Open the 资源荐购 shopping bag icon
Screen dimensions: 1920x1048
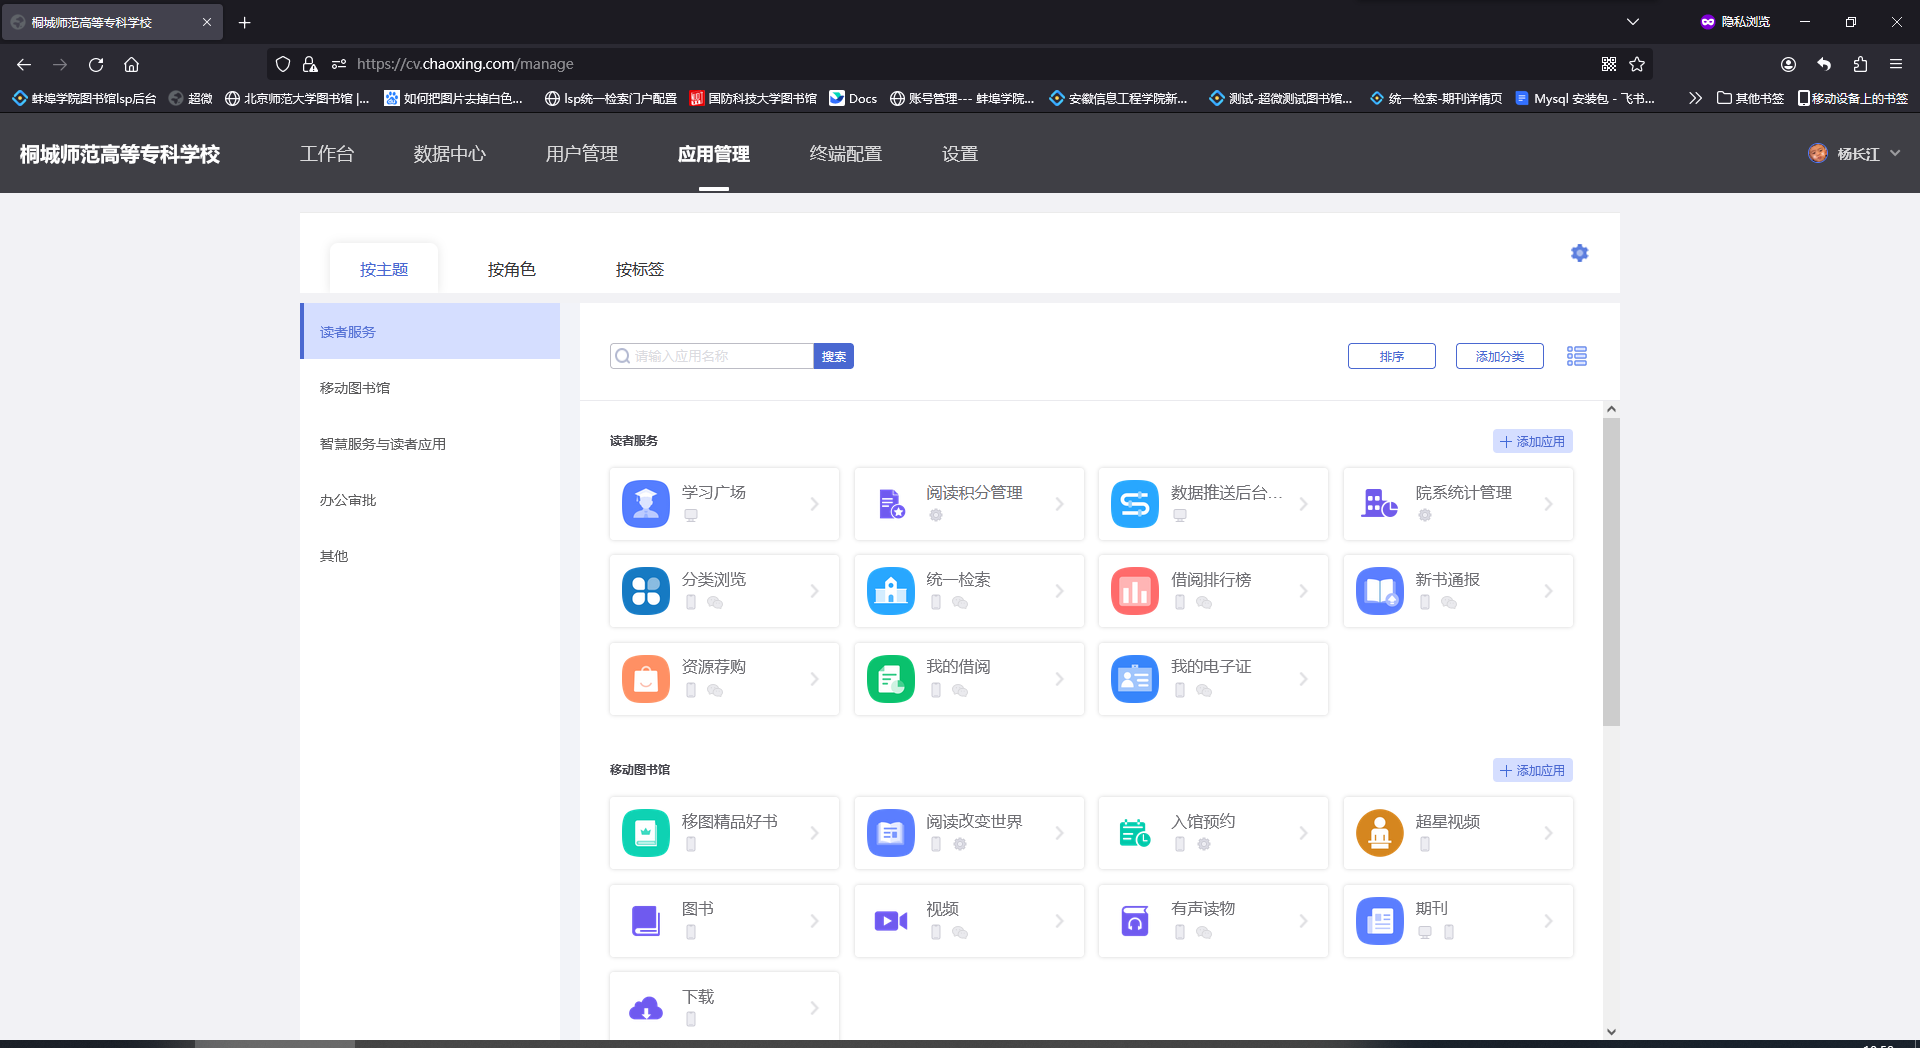[645, 679]
